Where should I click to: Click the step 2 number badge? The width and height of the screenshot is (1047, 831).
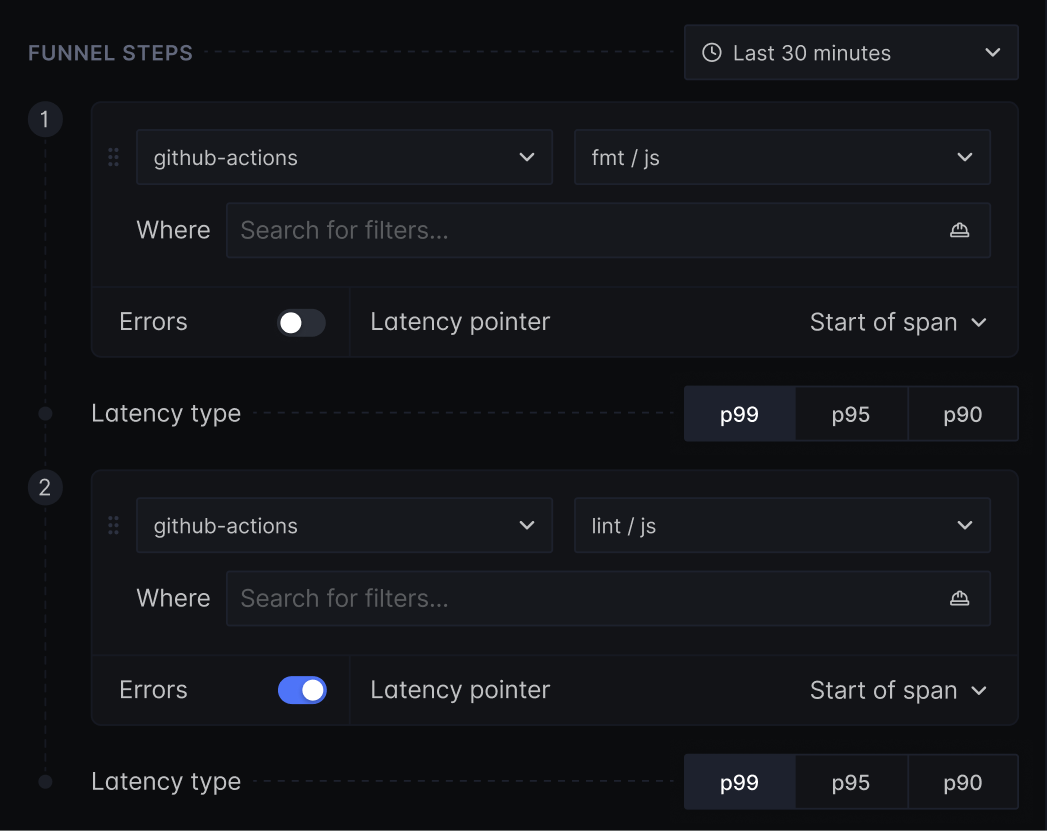tap(45, 488)
